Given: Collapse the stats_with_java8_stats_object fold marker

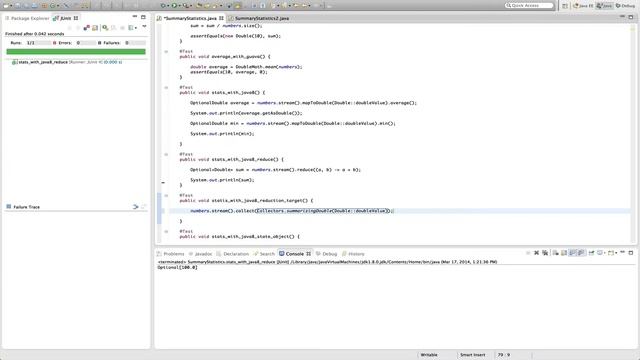Looking at the screenshot, I should [x=166, y=231].
